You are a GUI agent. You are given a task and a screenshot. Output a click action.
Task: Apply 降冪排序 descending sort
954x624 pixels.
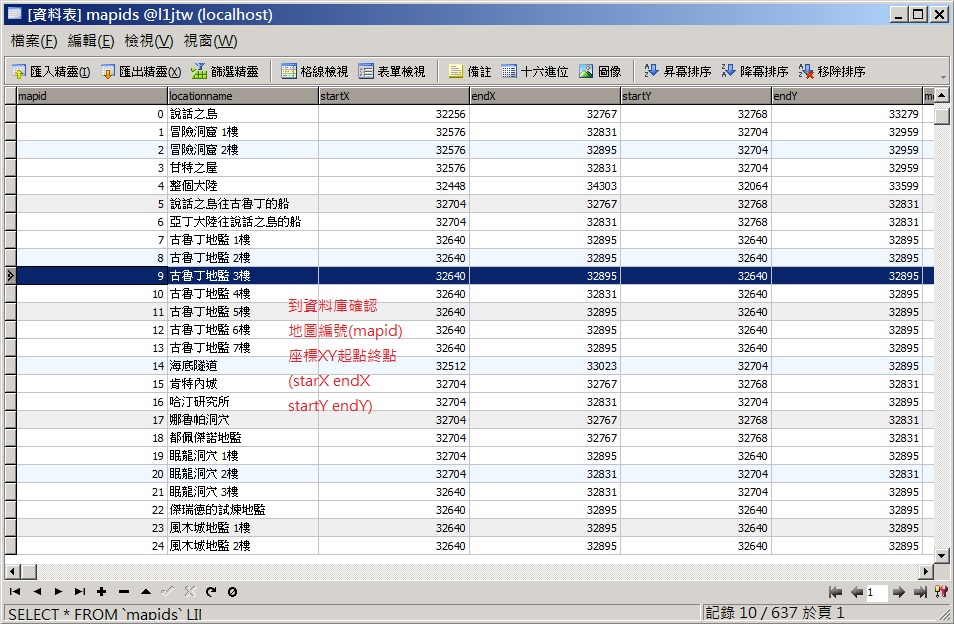[754, 72]
